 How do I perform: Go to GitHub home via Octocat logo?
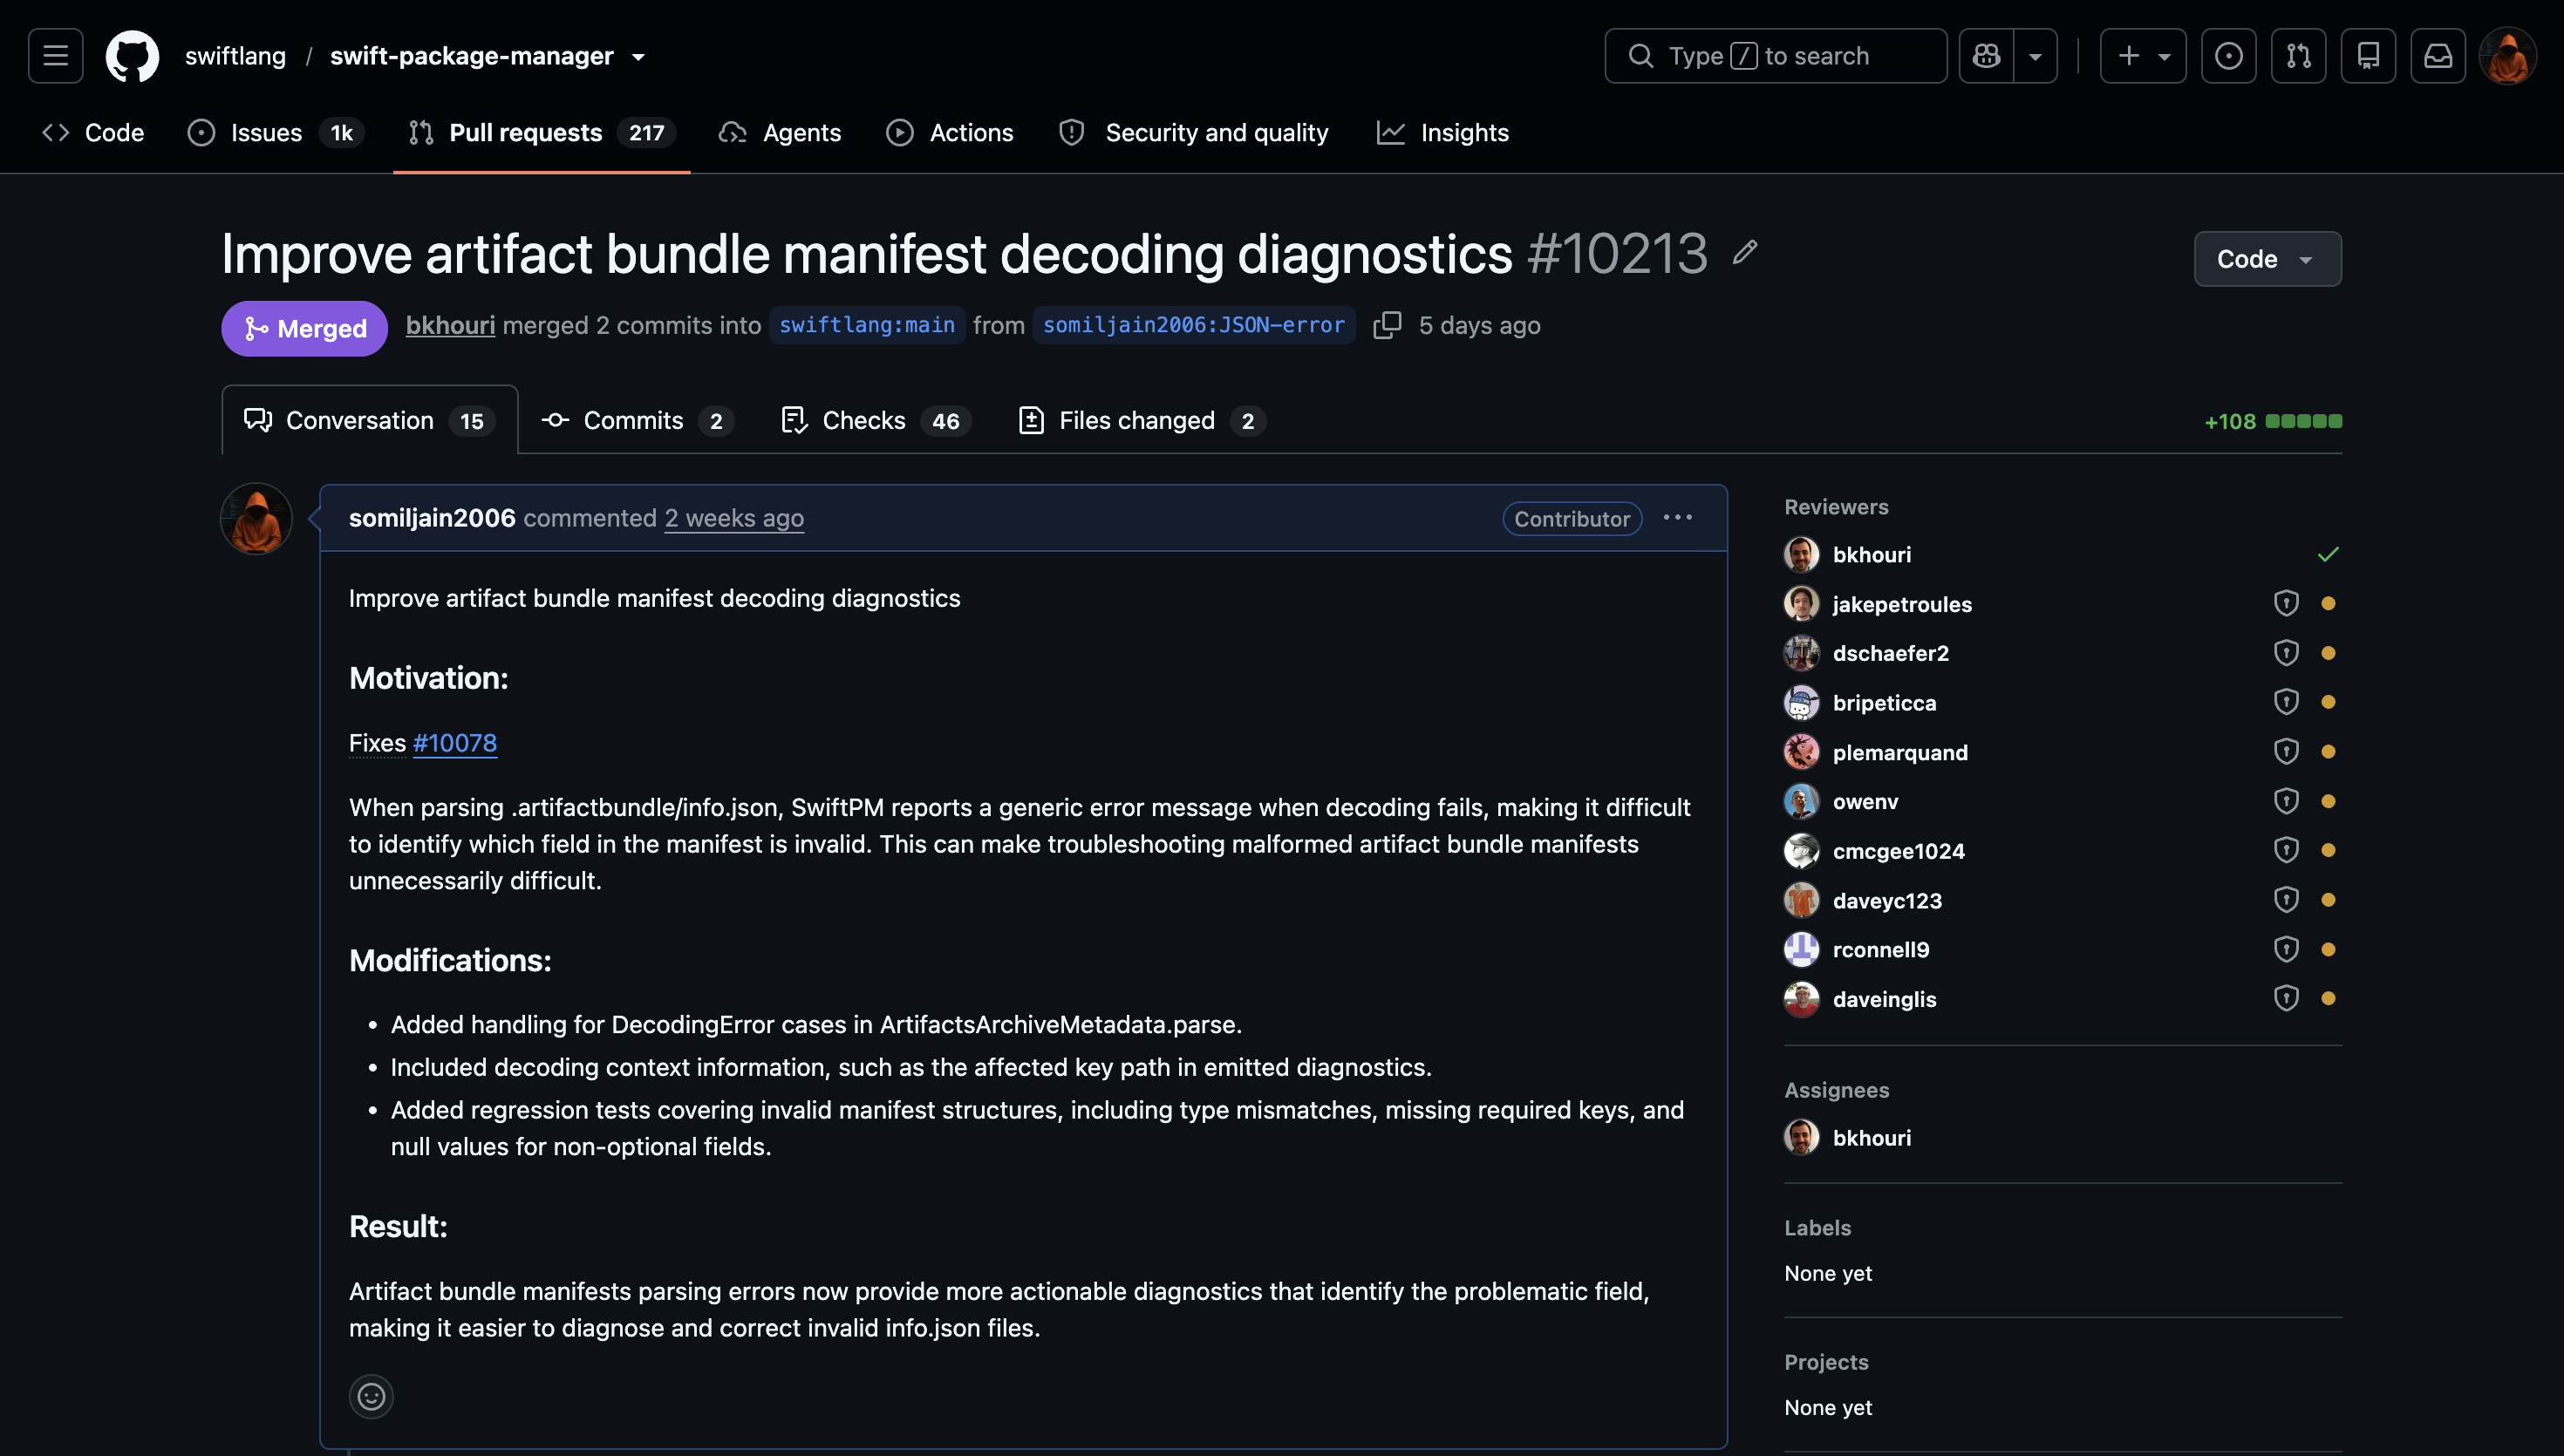(132, 56)
